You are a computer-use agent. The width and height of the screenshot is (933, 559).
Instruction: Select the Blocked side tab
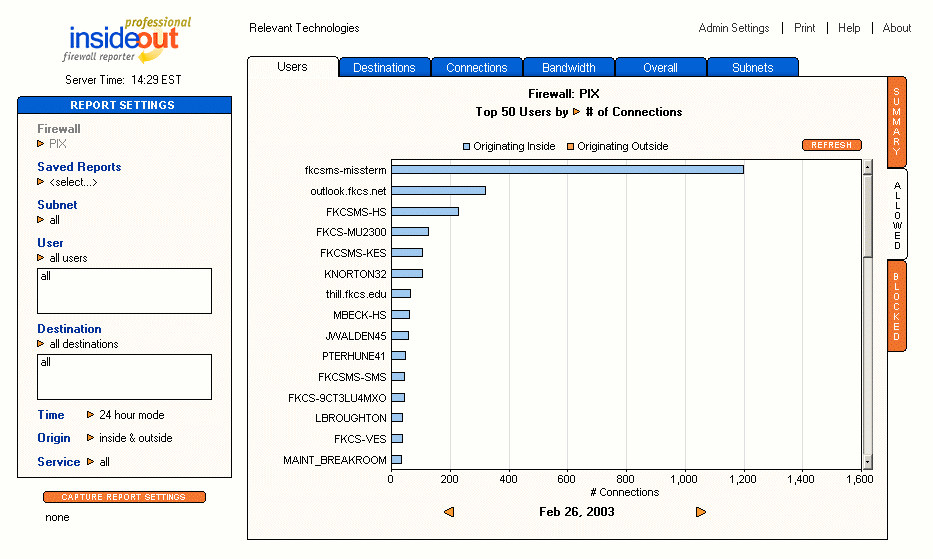(x=897, y=302)
